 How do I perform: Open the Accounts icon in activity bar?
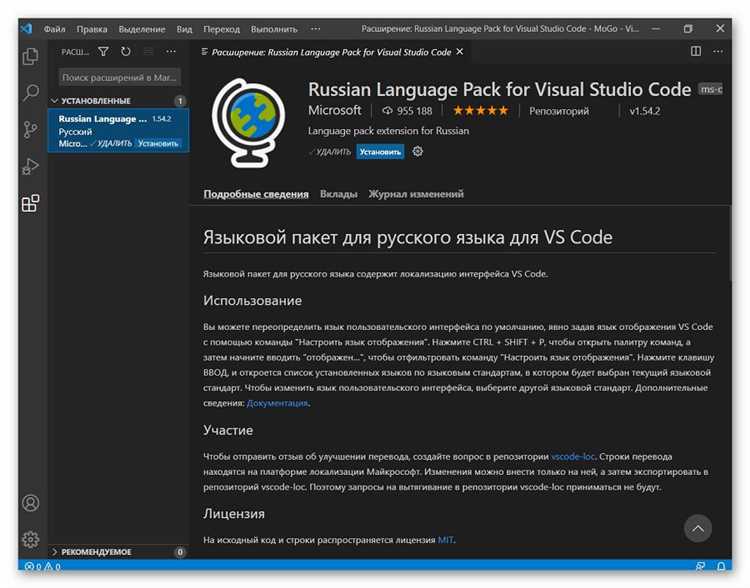(x=31, y=503)
